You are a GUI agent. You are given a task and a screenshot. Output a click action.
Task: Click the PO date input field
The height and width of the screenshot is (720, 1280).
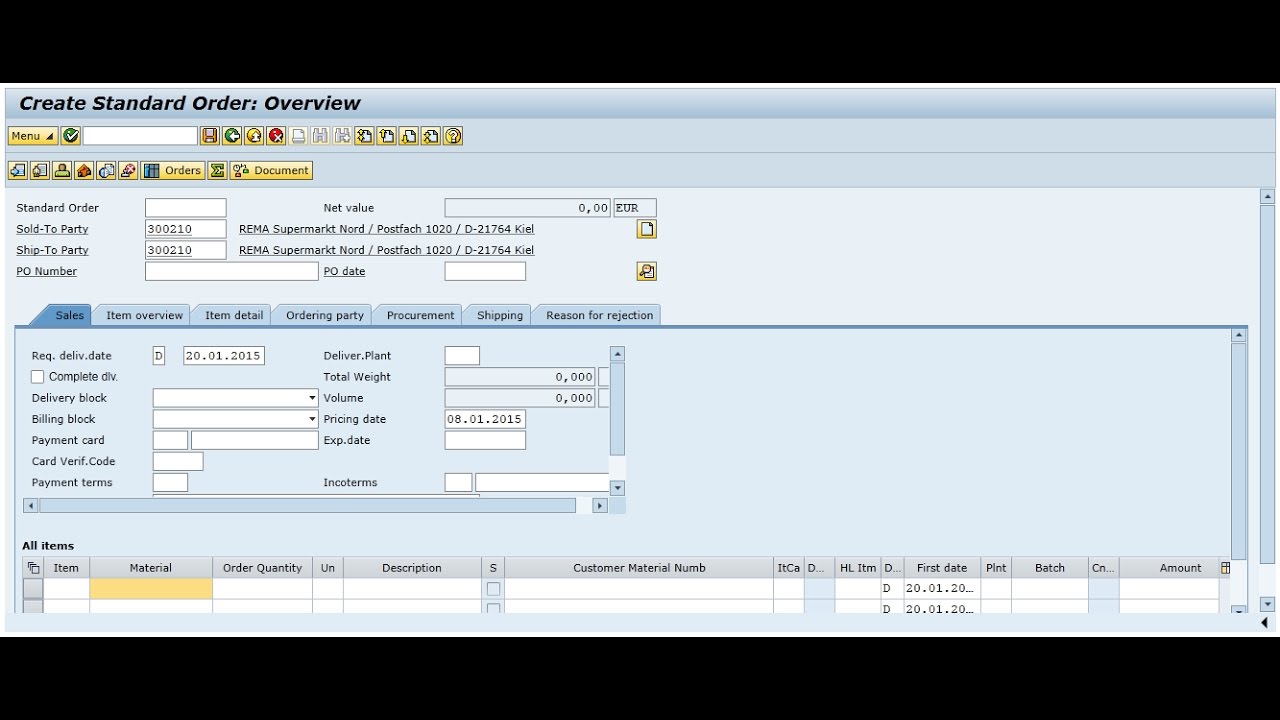485,271
